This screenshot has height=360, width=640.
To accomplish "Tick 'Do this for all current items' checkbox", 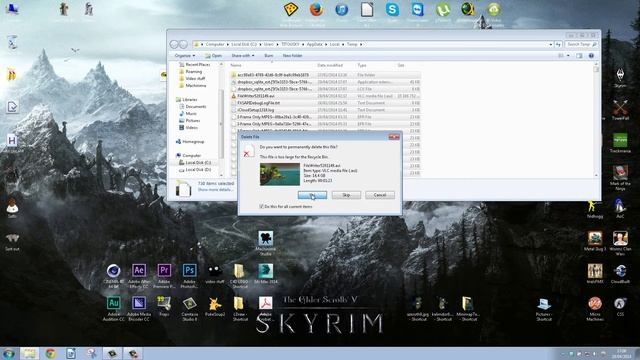I will pos(261,207).
